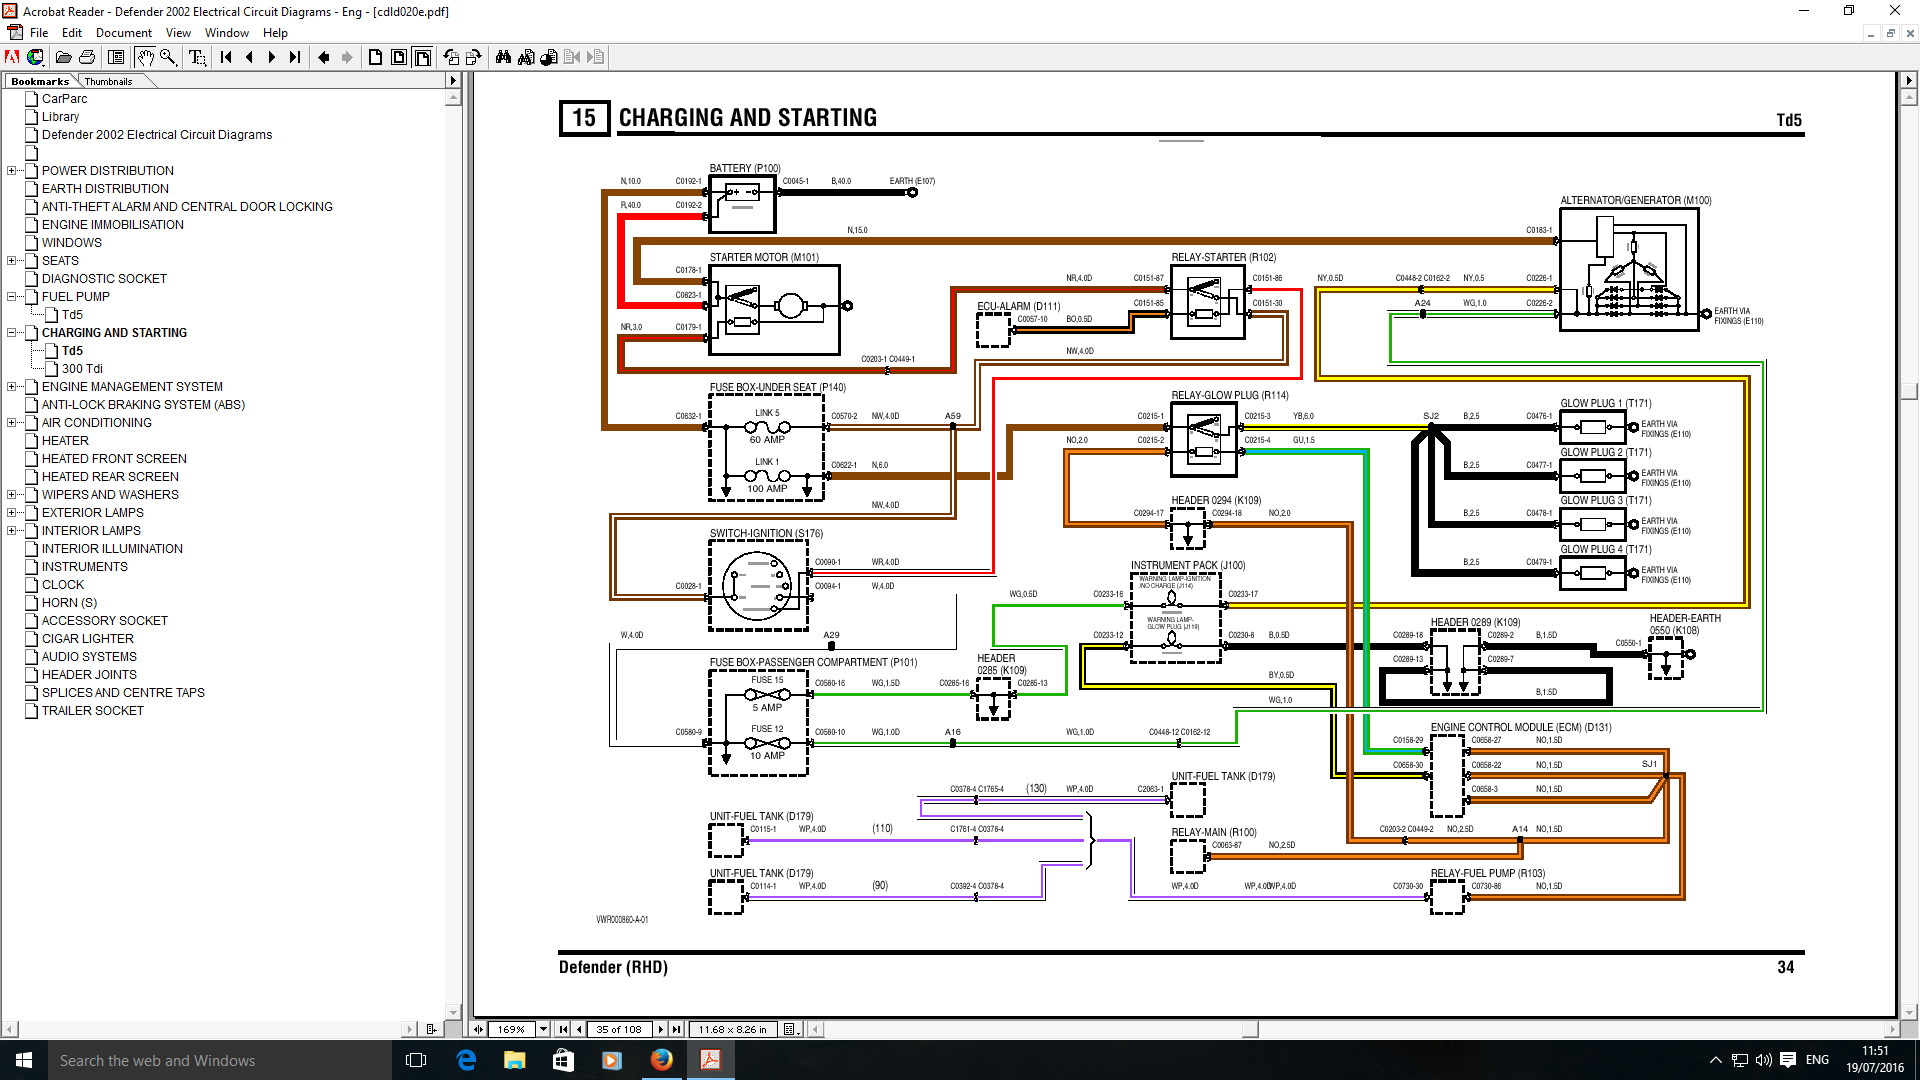The width and height of the screenshot is (1920, 1080).
Task: Open the Window menu
Action: click(227, 33)
